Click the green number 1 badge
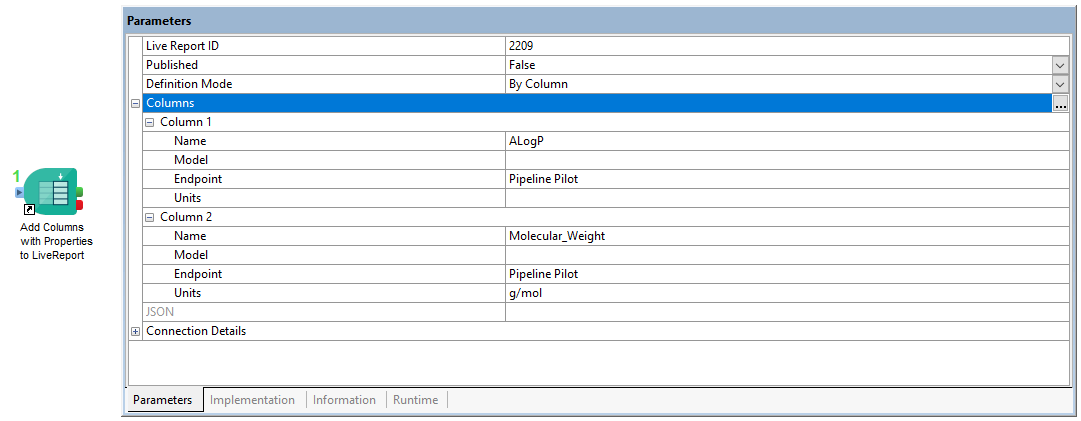1081x421 pixels. coord(17,176)
